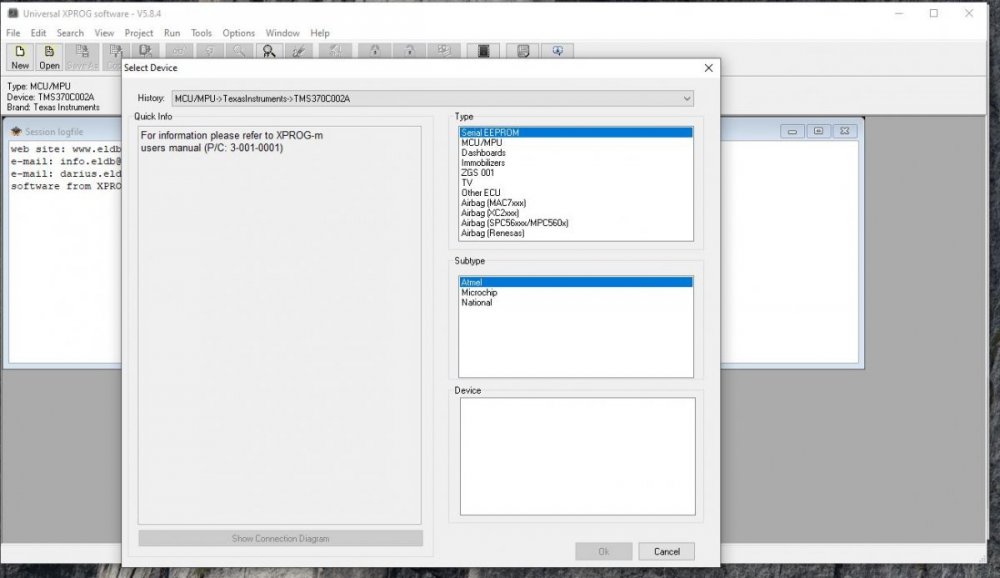Pick Microchip in the Subtype list

pyautogui.click(x=479, y=292)
